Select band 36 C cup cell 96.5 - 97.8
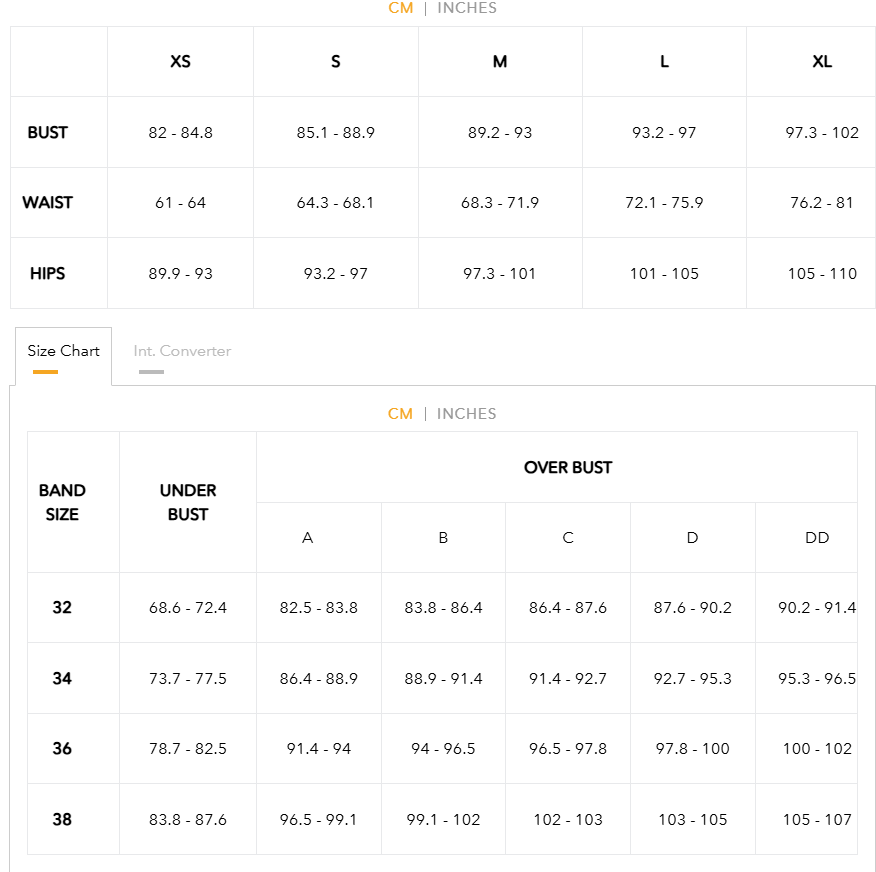 pyautogui.click(x=568, y=749)
